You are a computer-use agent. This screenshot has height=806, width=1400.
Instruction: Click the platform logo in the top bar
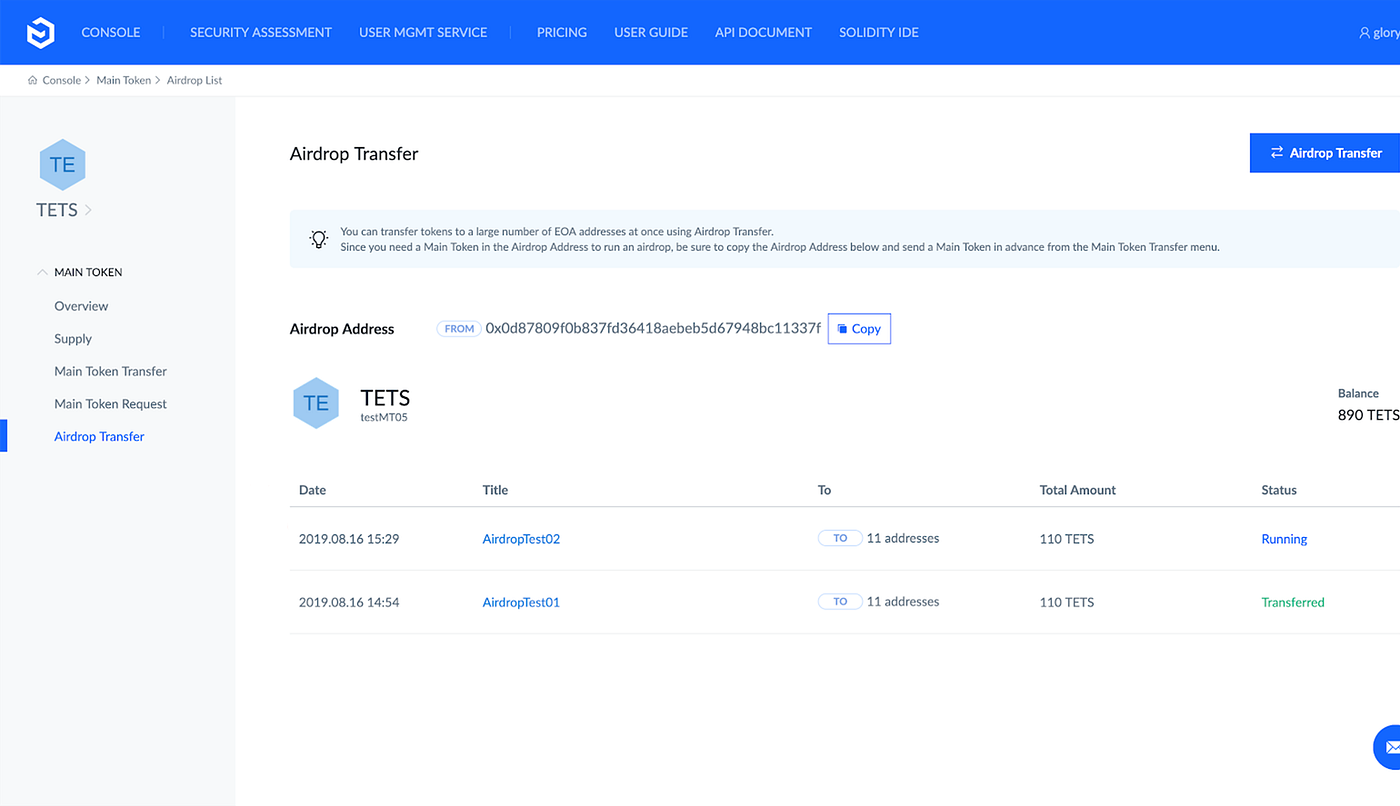[40, 33]
